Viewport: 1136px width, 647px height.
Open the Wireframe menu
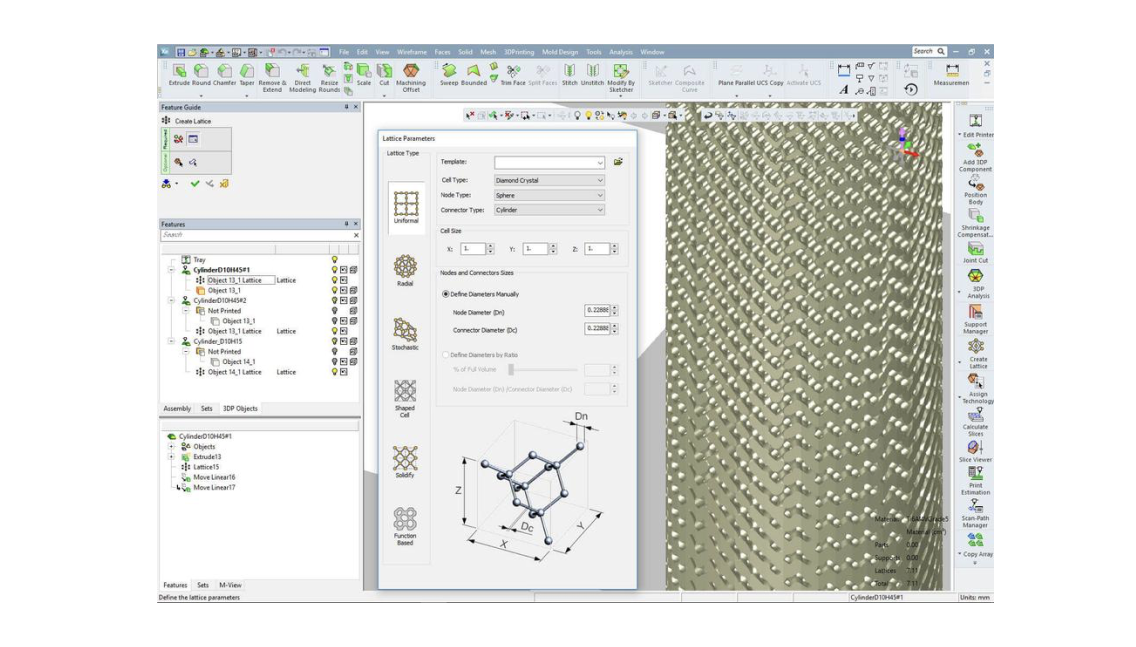coord(412,52)
